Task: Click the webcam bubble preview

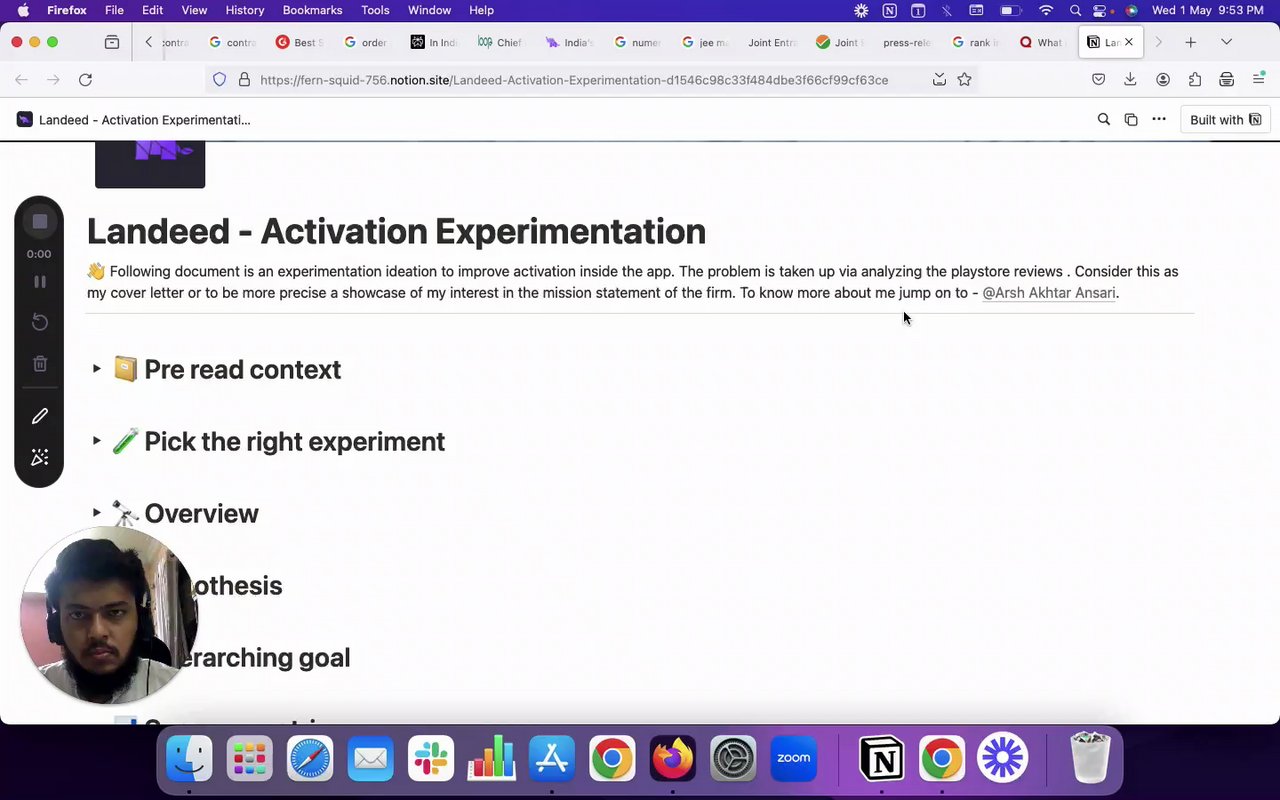Action: (x=108, y=615)
